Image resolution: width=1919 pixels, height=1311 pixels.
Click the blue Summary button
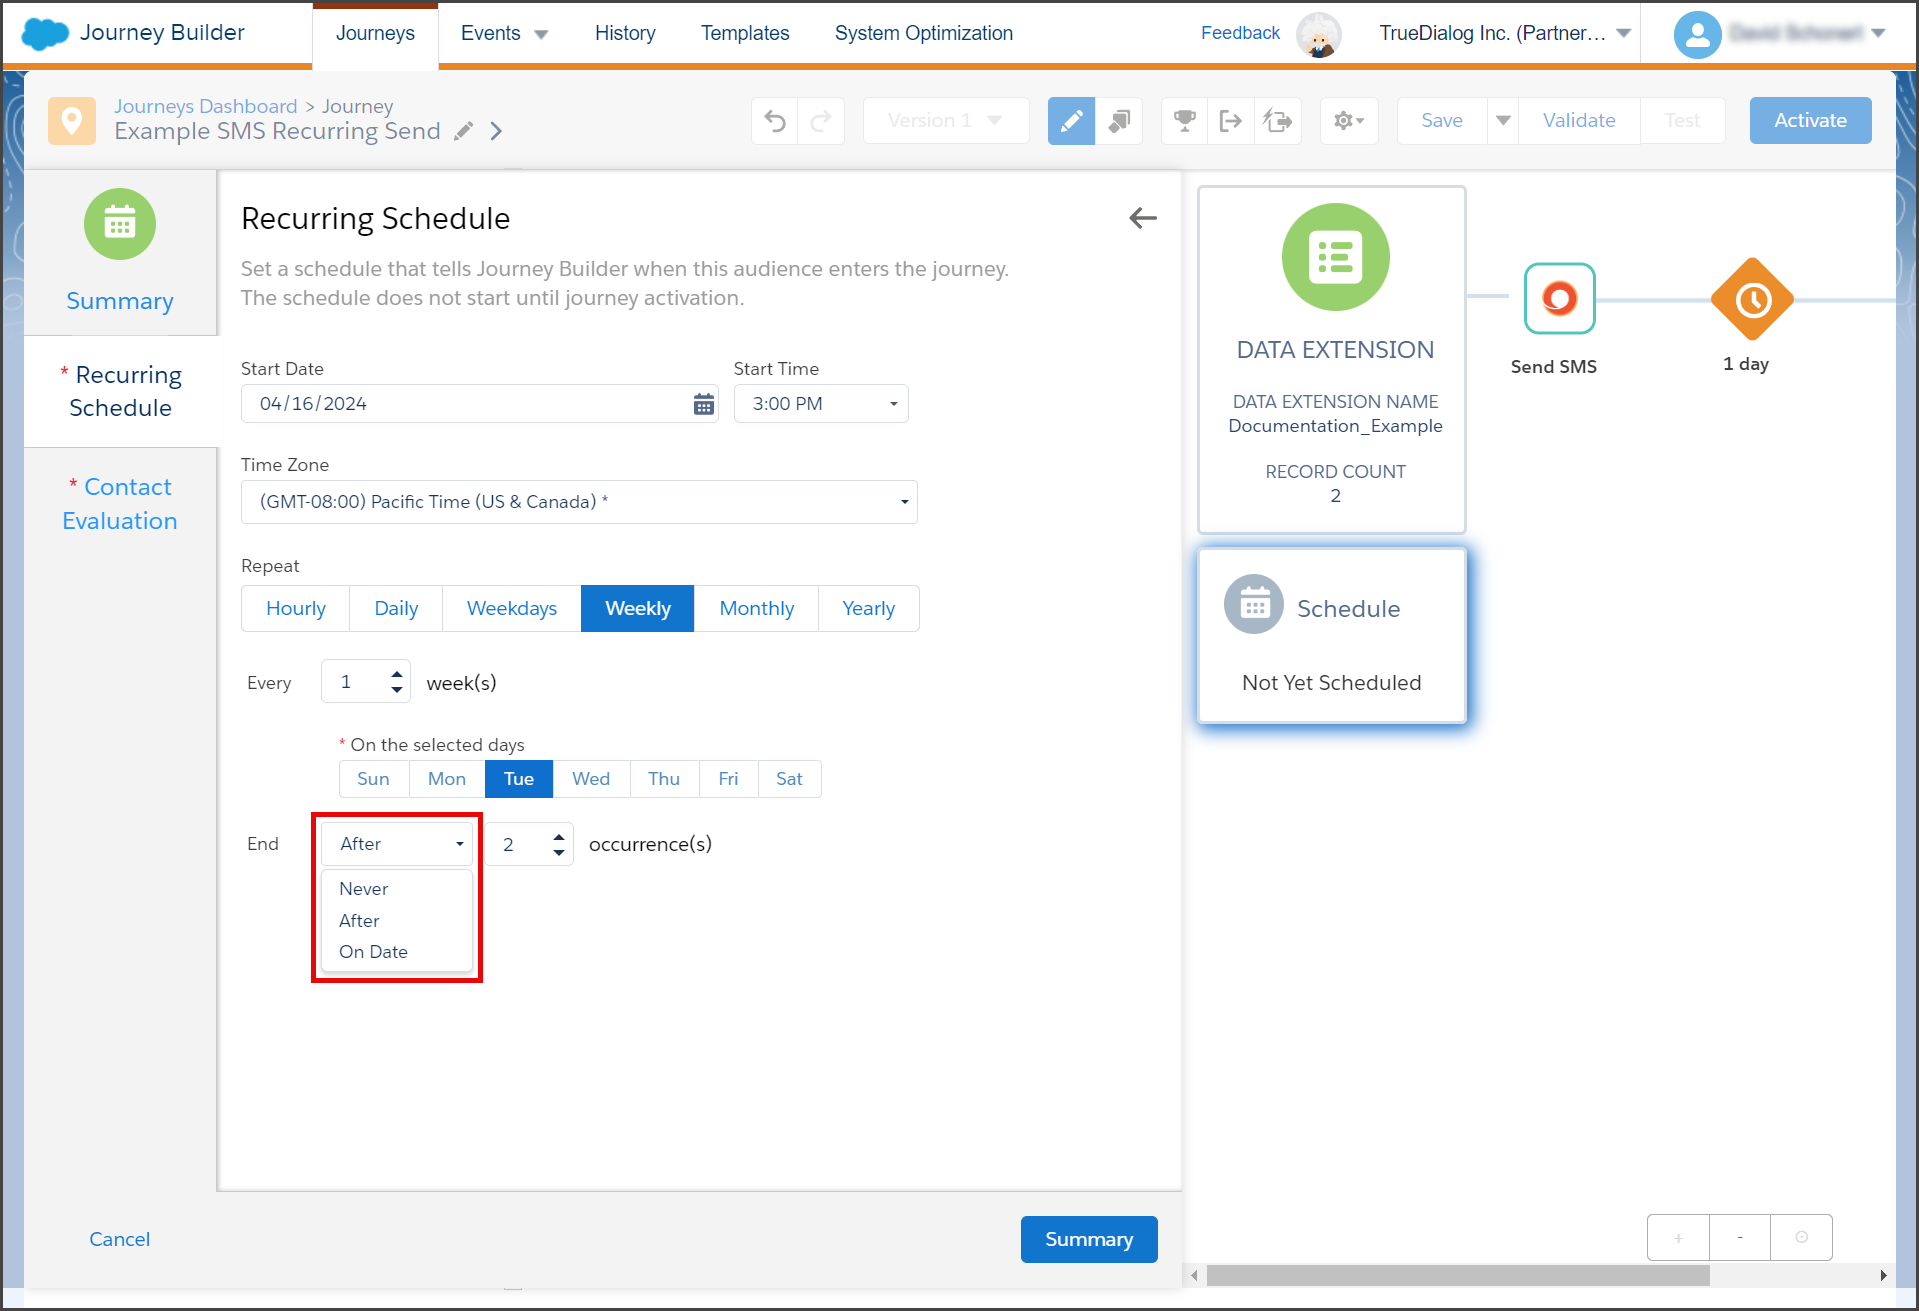point(1089,1239)
